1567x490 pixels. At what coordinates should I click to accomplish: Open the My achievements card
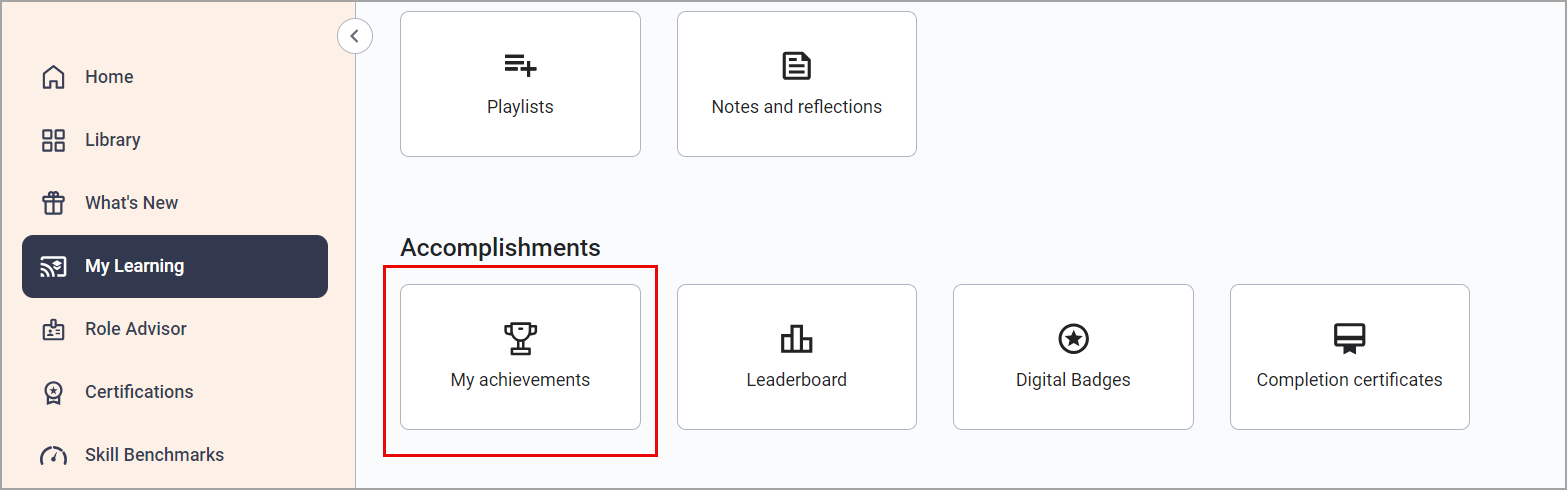point(520,357)
